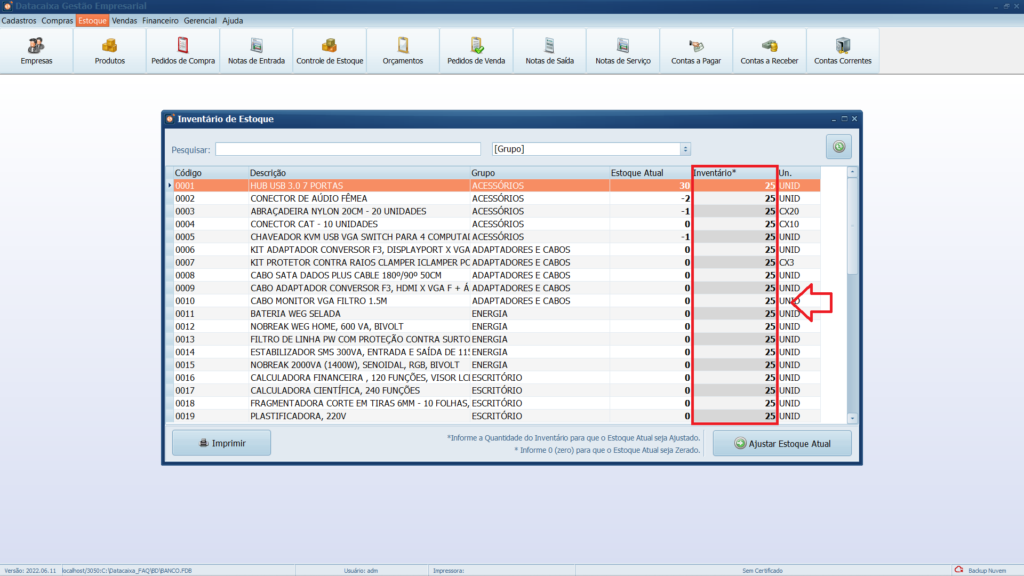Open the Estoque menu
The height and width of the screenshot is (576, 1024).
pos(92,20)
